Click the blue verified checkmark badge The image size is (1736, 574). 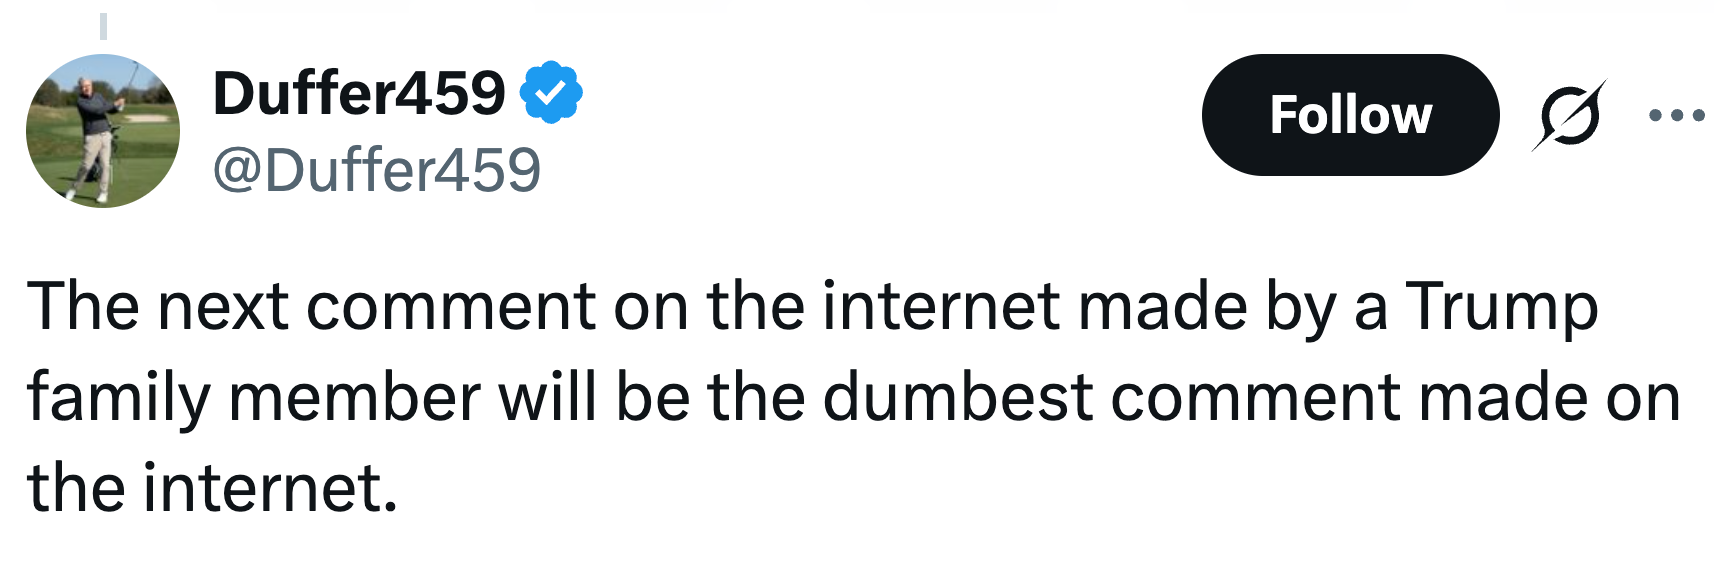pyautogui.click(x=551, y=92)
